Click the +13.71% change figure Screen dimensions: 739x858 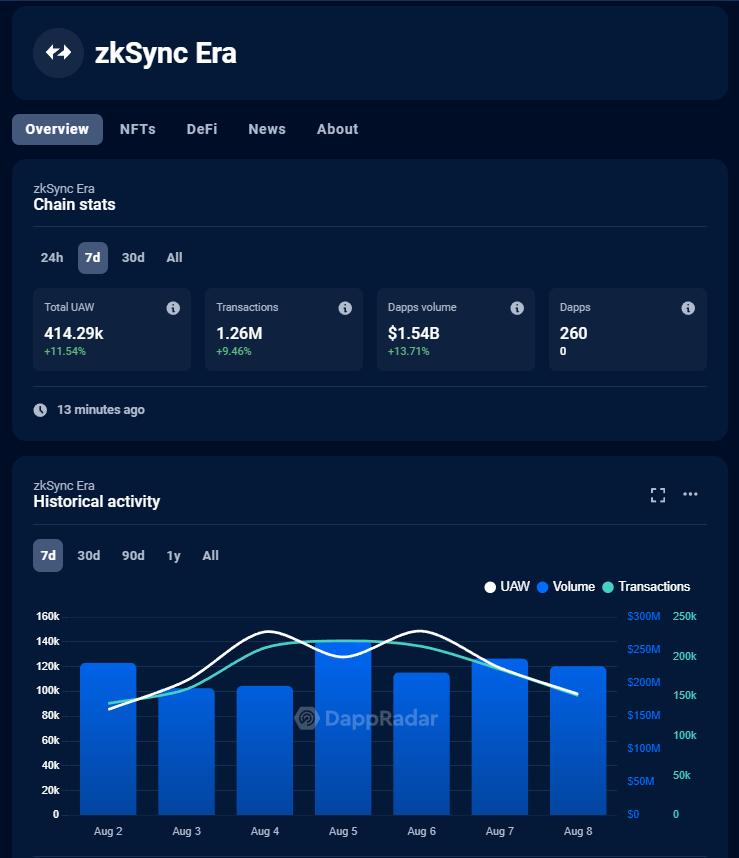click(409, 351)
